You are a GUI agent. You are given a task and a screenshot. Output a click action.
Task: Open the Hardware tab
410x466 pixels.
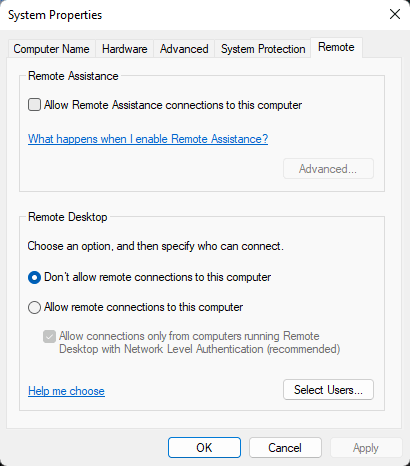click(124, 49)
